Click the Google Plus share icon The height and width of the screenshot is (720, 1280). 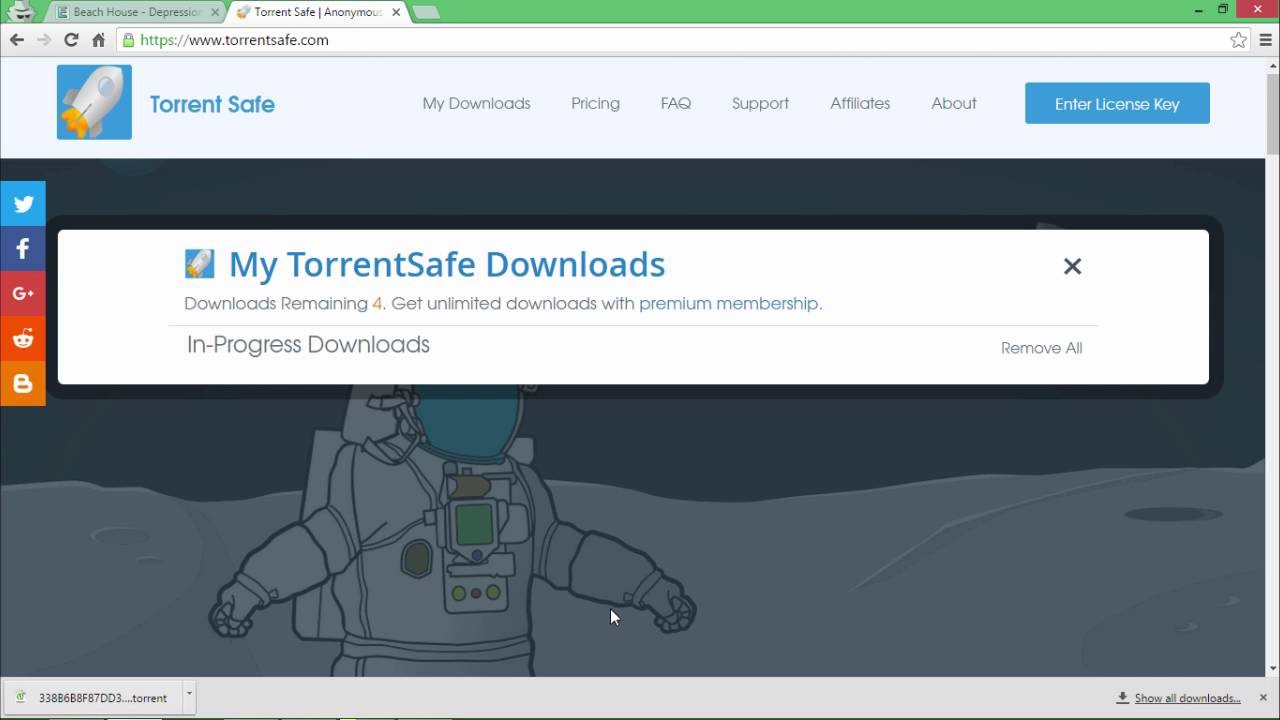[x=23, y=294]
